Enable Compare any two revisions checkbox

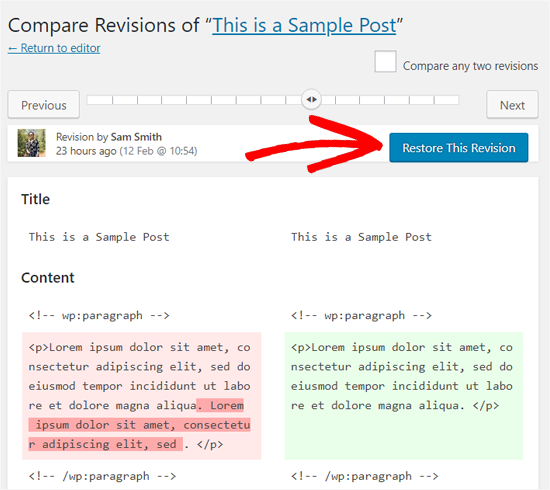385,61
